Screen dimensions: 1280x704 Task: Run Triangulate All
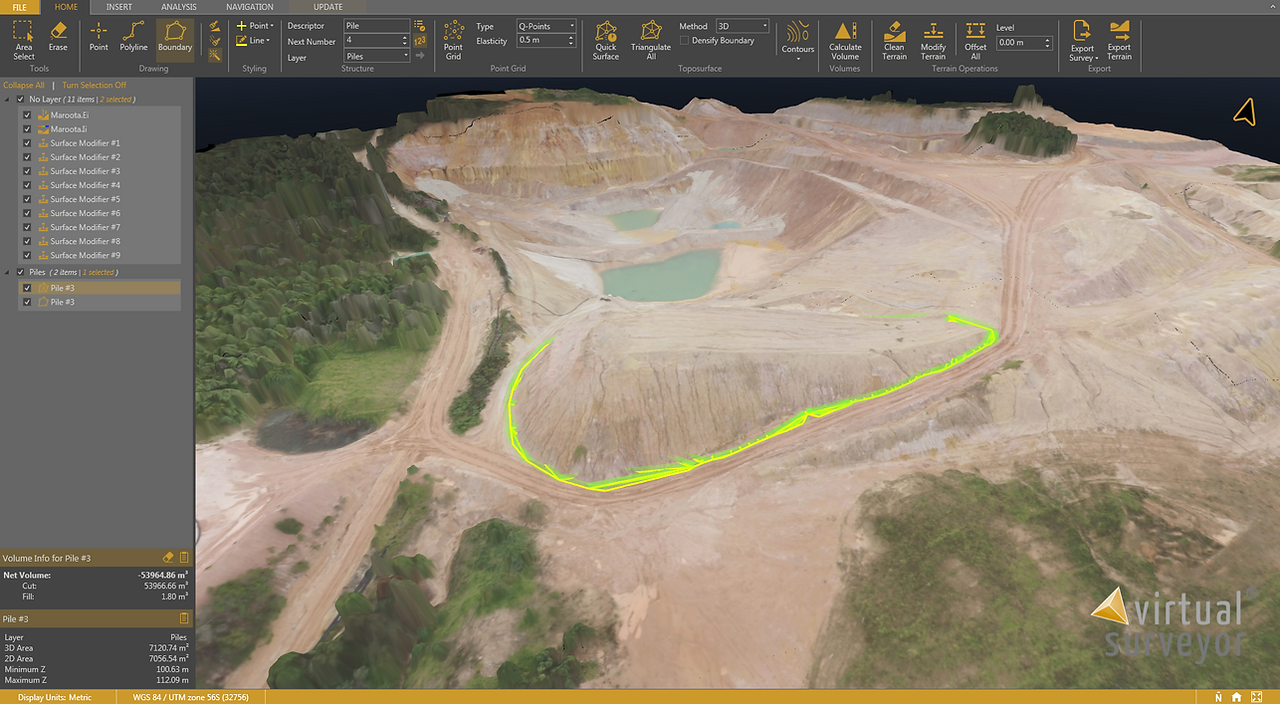click(651, 41)
